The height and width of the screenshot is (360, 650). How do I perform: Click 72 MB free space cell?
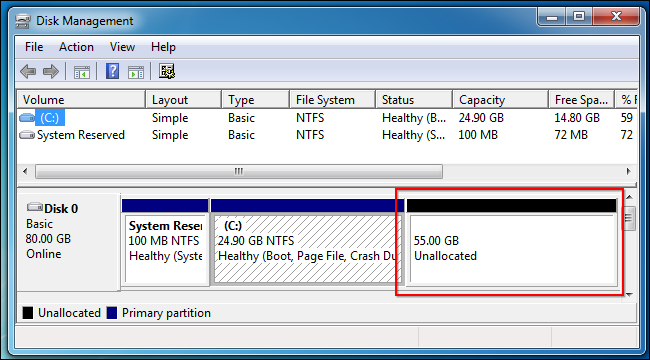pos(571,135)
